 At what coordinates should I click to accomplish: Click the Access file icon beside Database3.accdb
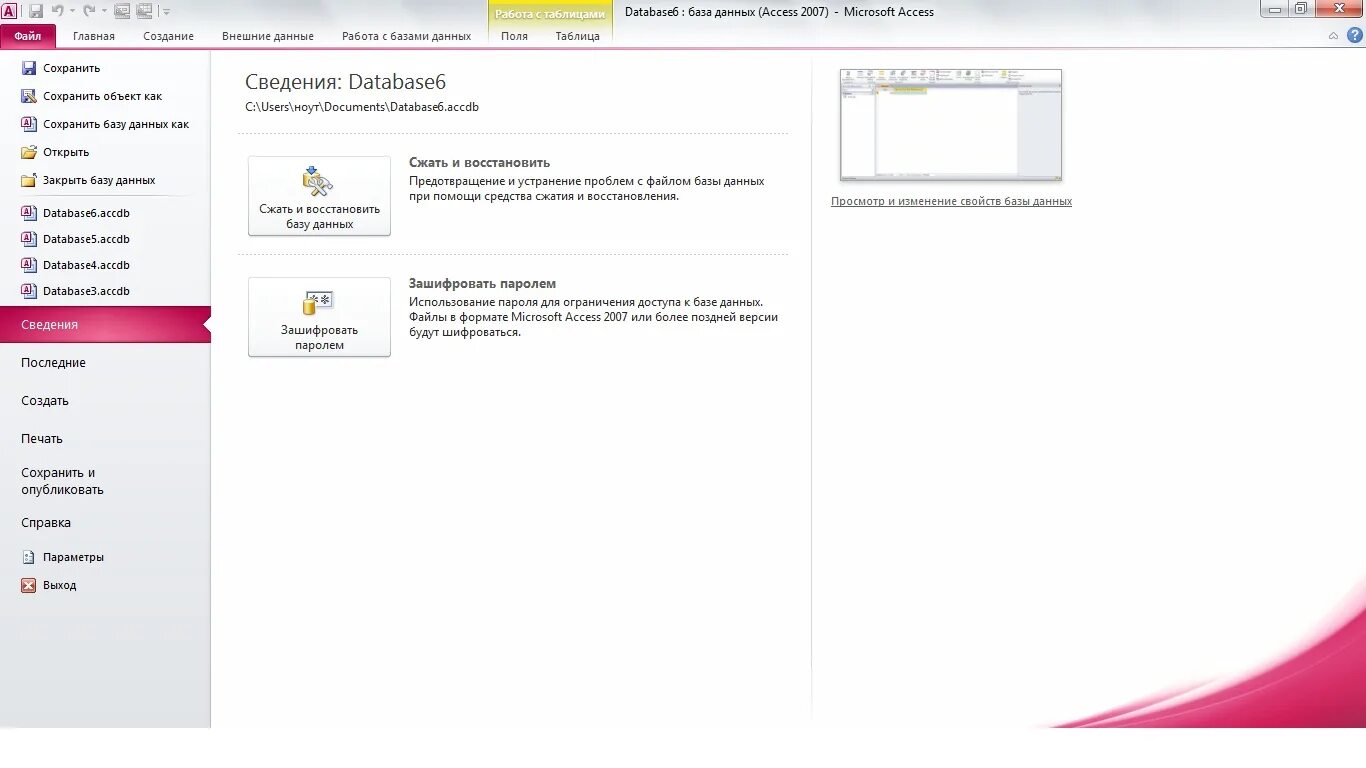[29, 291]
